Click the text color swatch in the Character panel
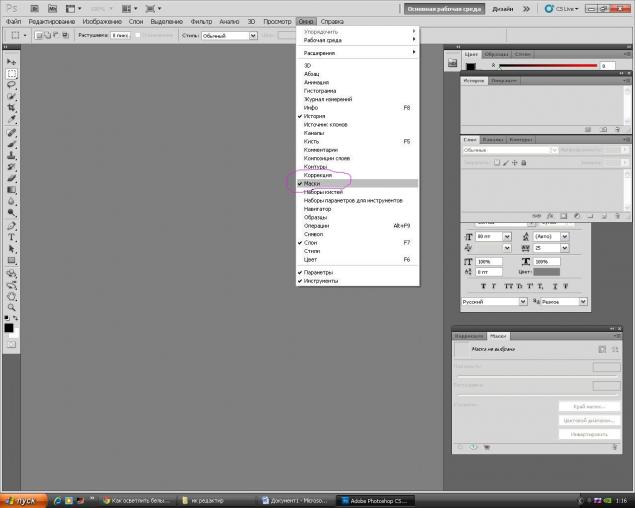Screen dimensions: 635x508 pos(546,272)
